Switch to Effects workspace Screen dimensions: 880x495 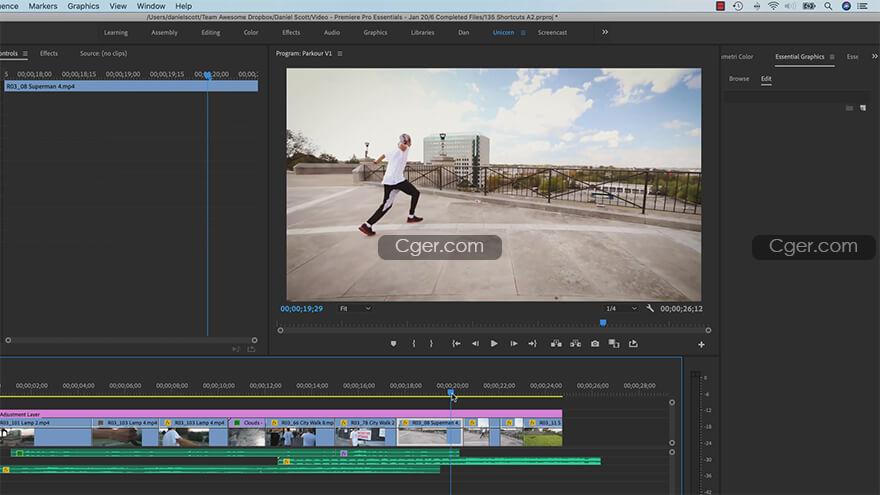tap(291, 33)
